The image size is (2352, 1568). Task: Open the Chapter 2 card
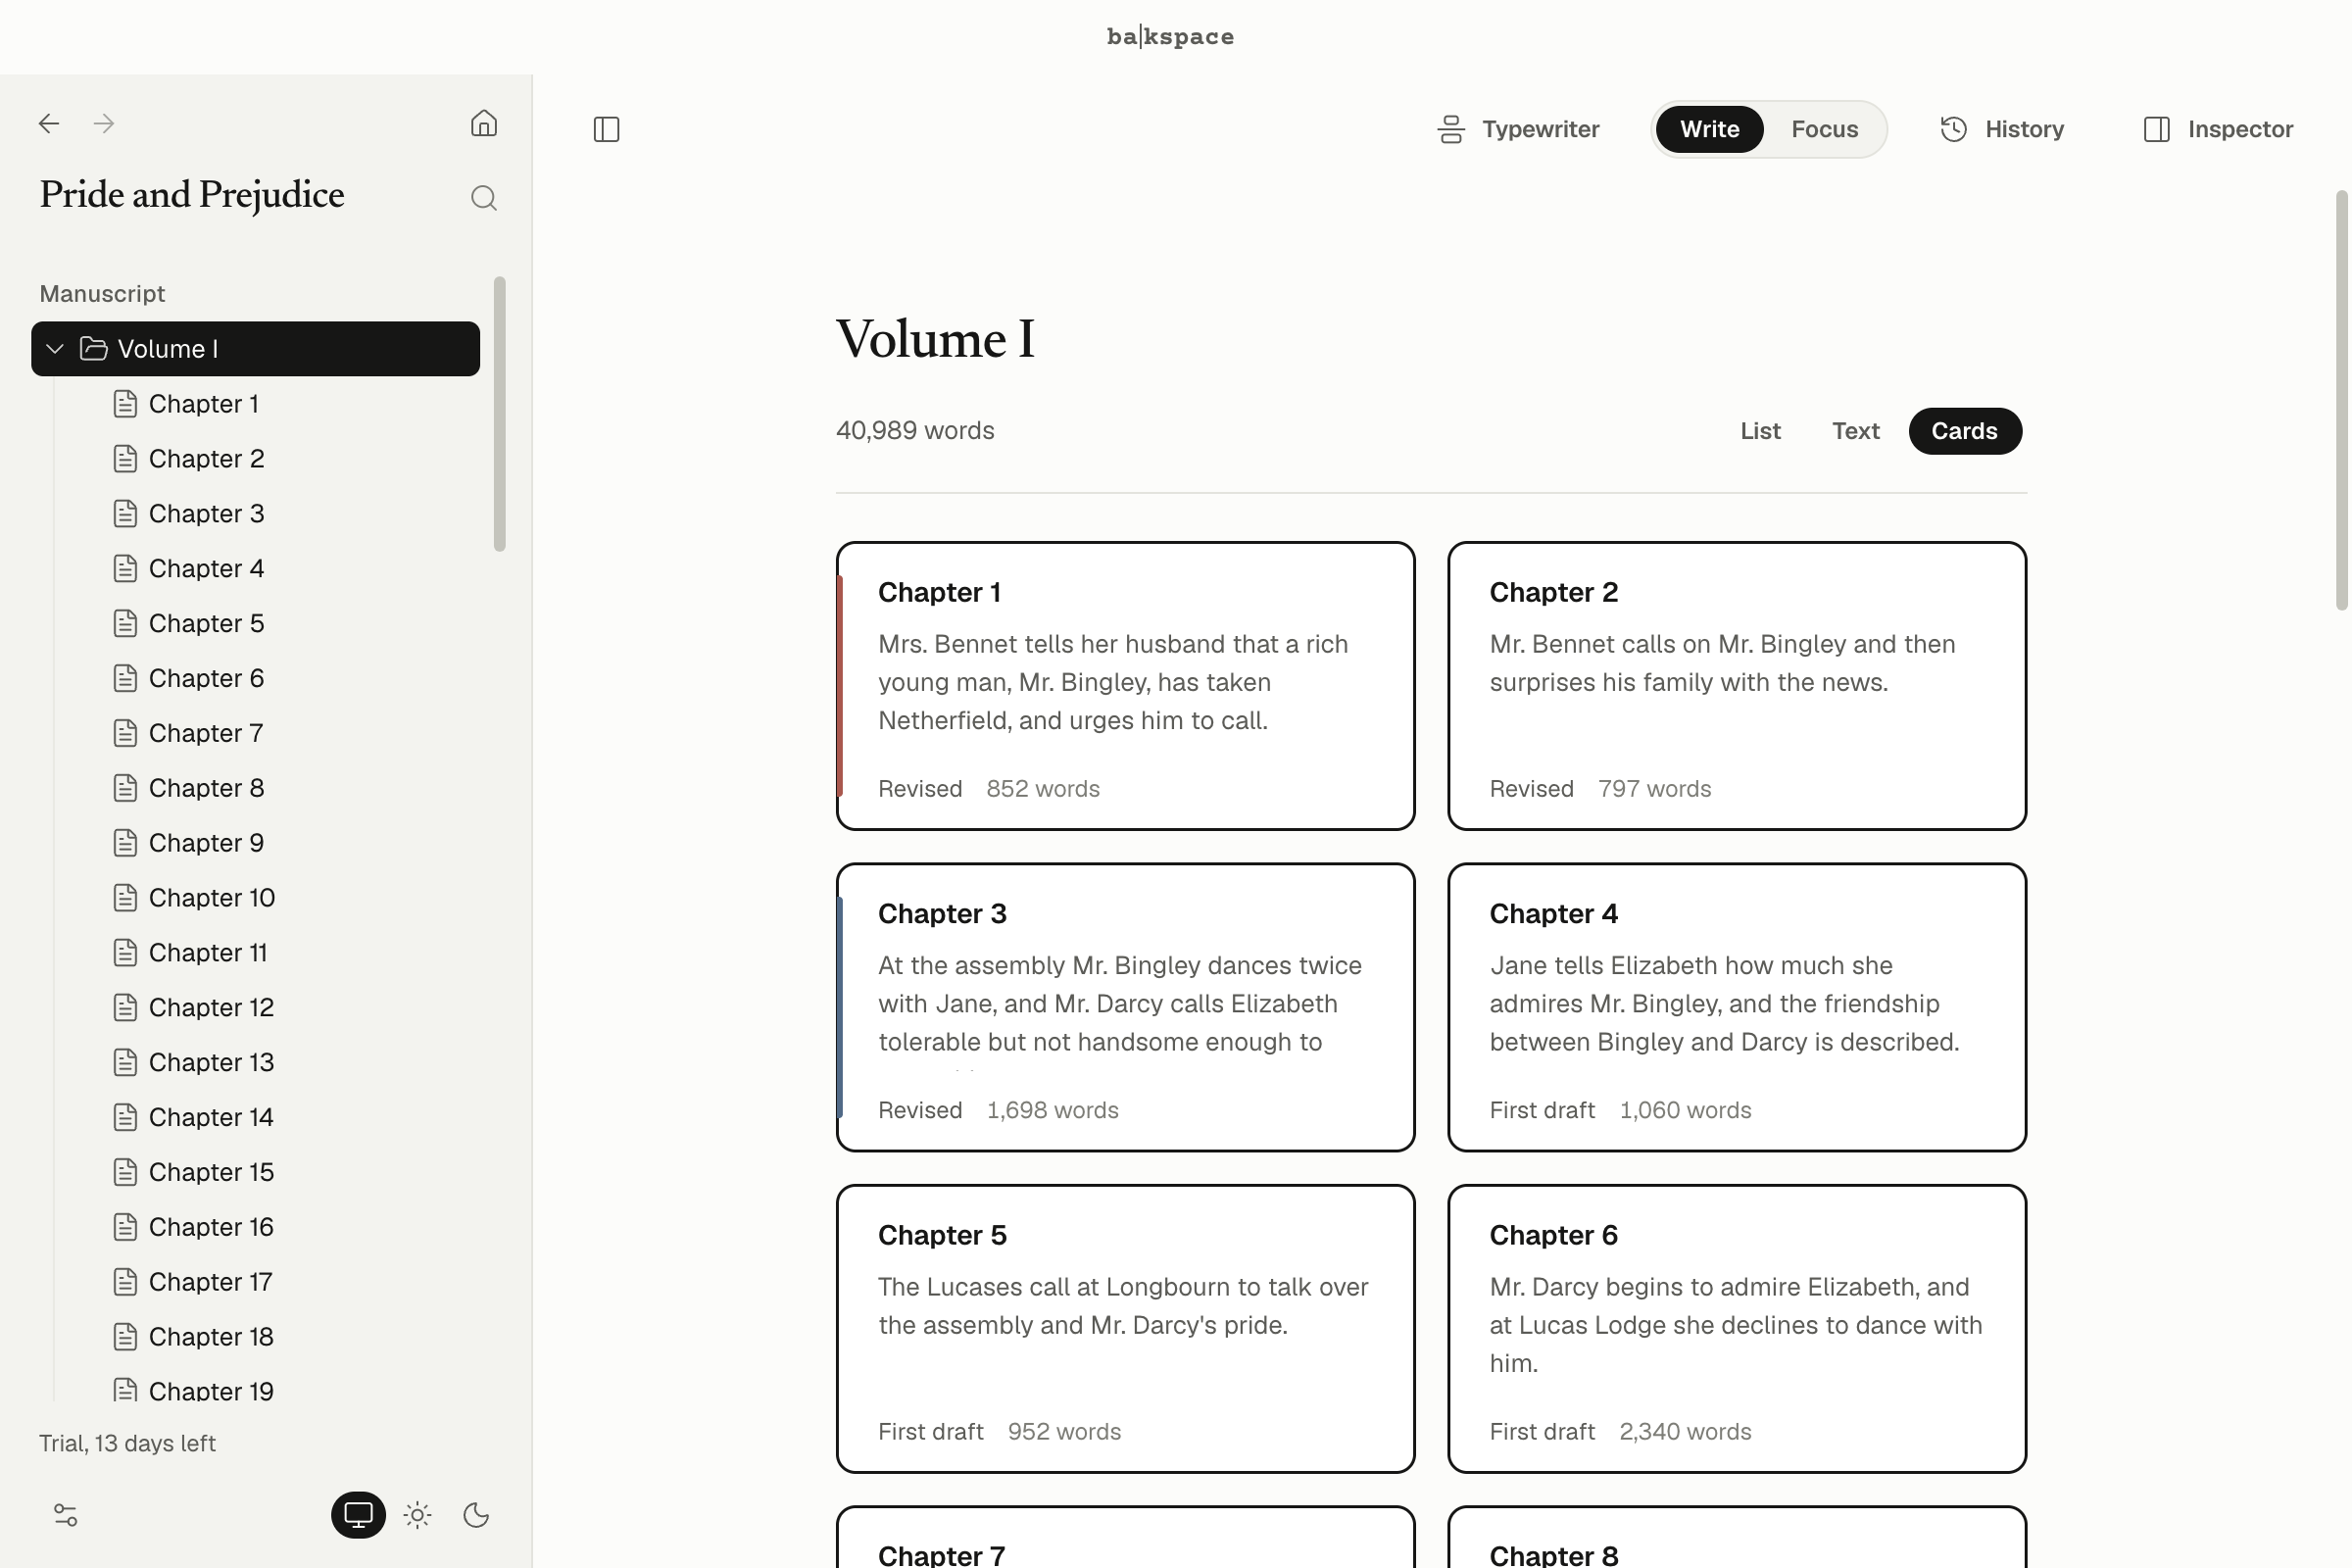coord(1737,686)
